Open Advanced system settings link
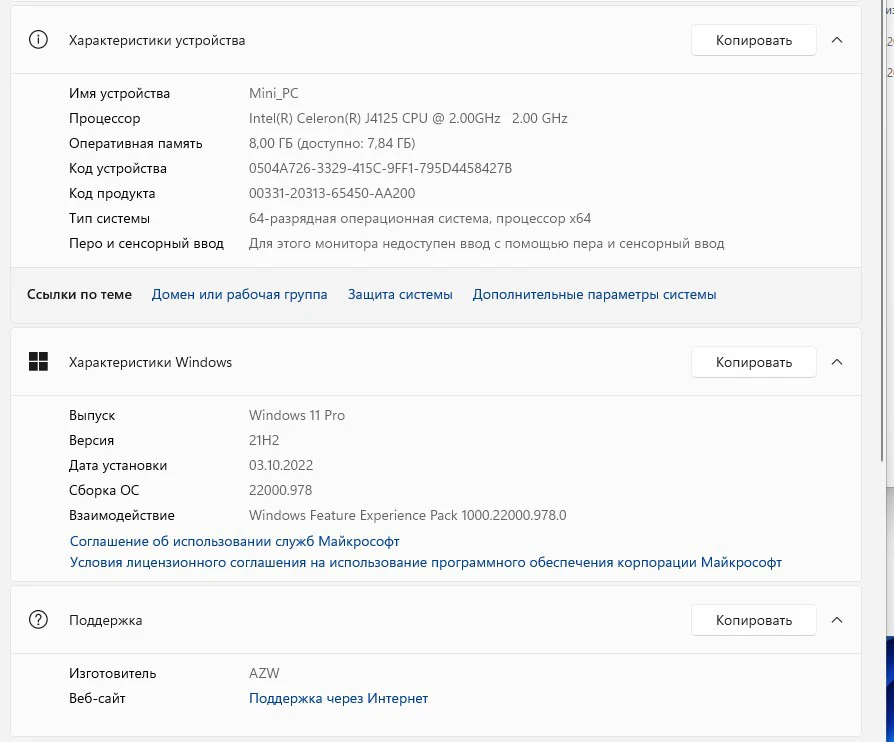 (x=594, y=294)
